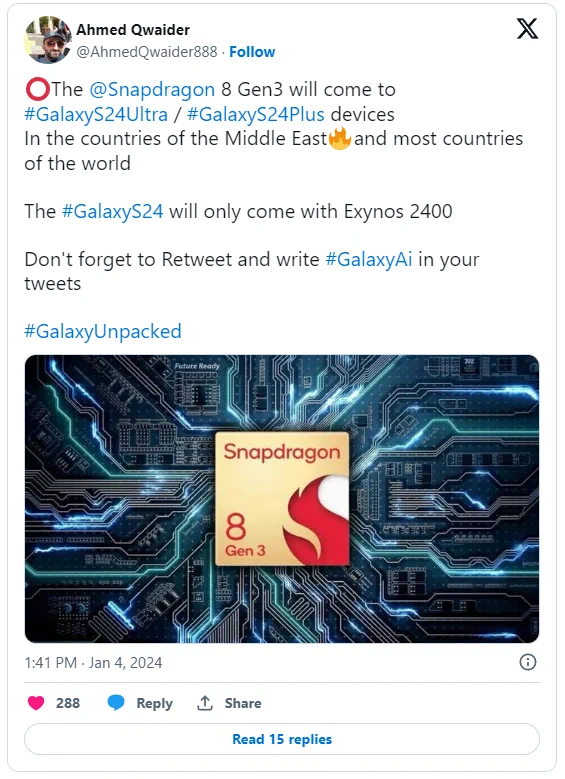Click the Reply text label
Viewport: 565px width, 779px height.
[x=155, y=703]
